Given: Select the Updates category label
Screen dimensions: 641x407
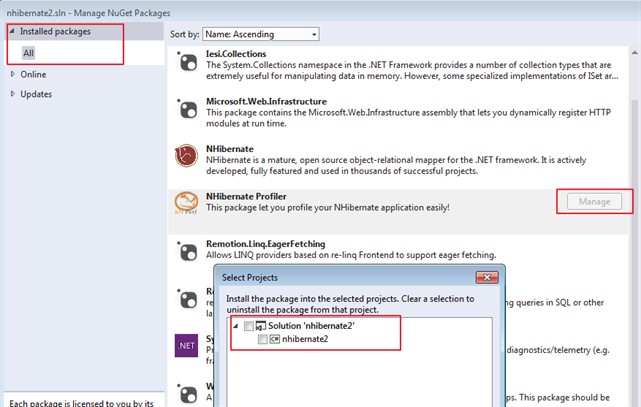Looking at the screenshot, I should coord(36,94).
